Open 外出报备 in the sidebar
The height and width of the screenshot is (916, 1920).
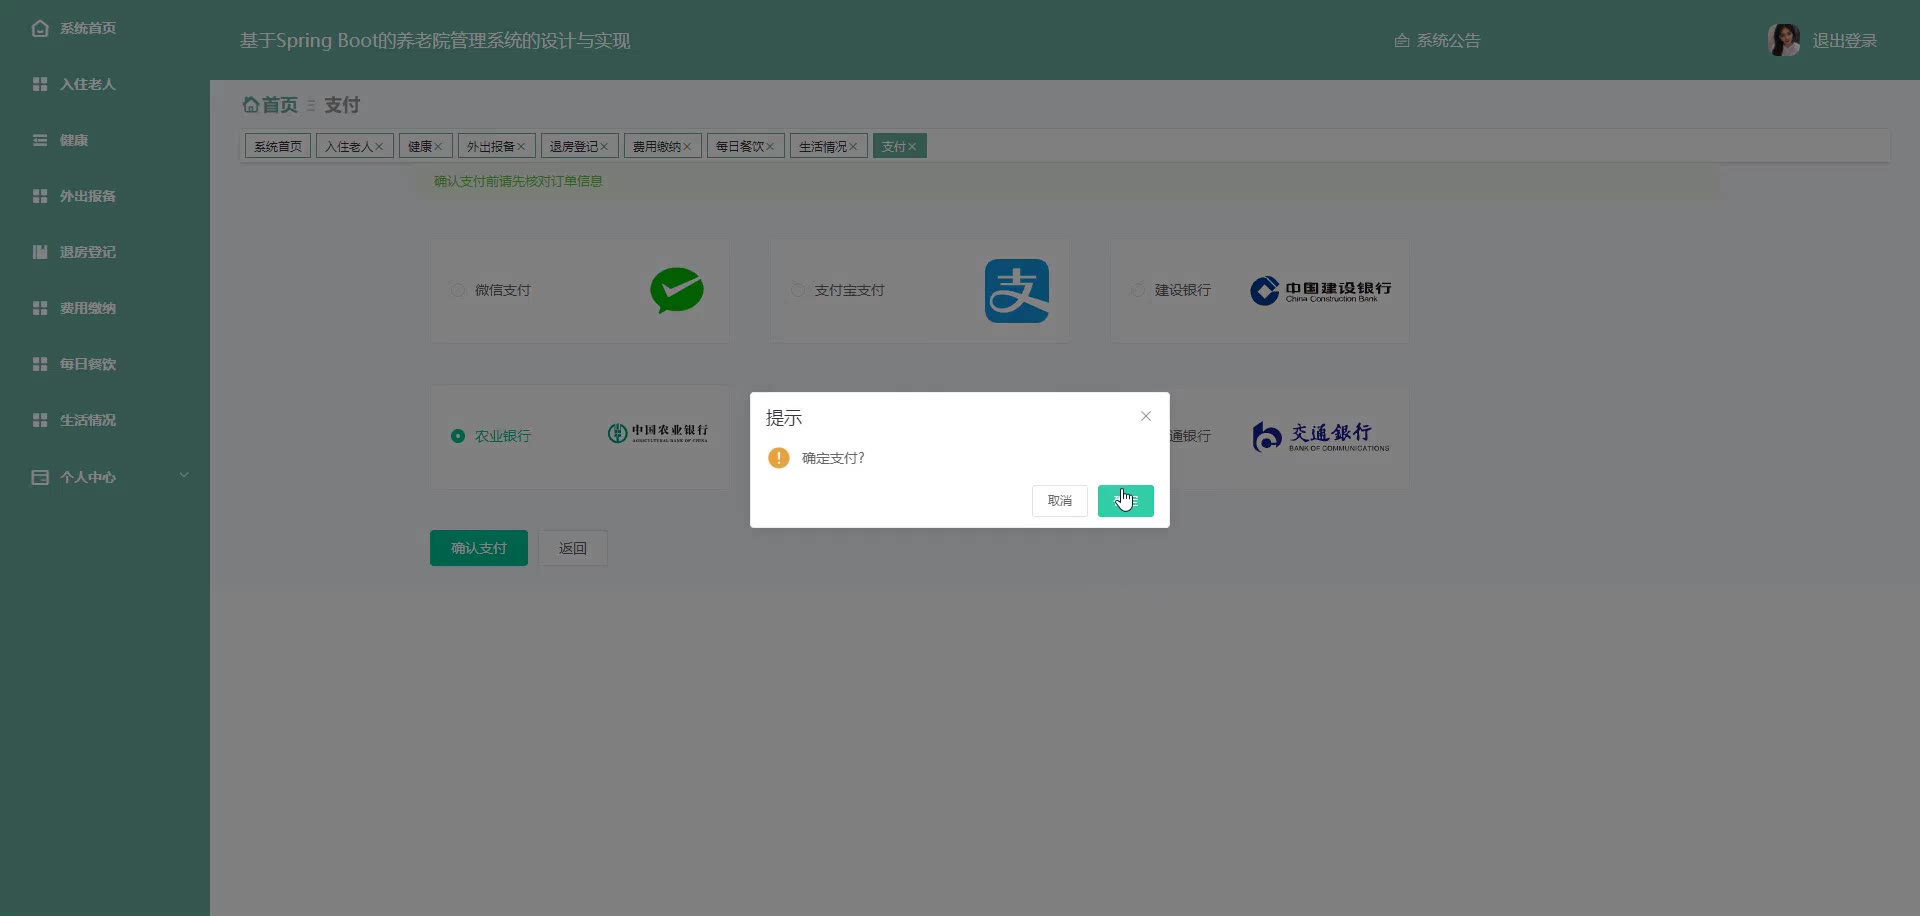(88, 196)
